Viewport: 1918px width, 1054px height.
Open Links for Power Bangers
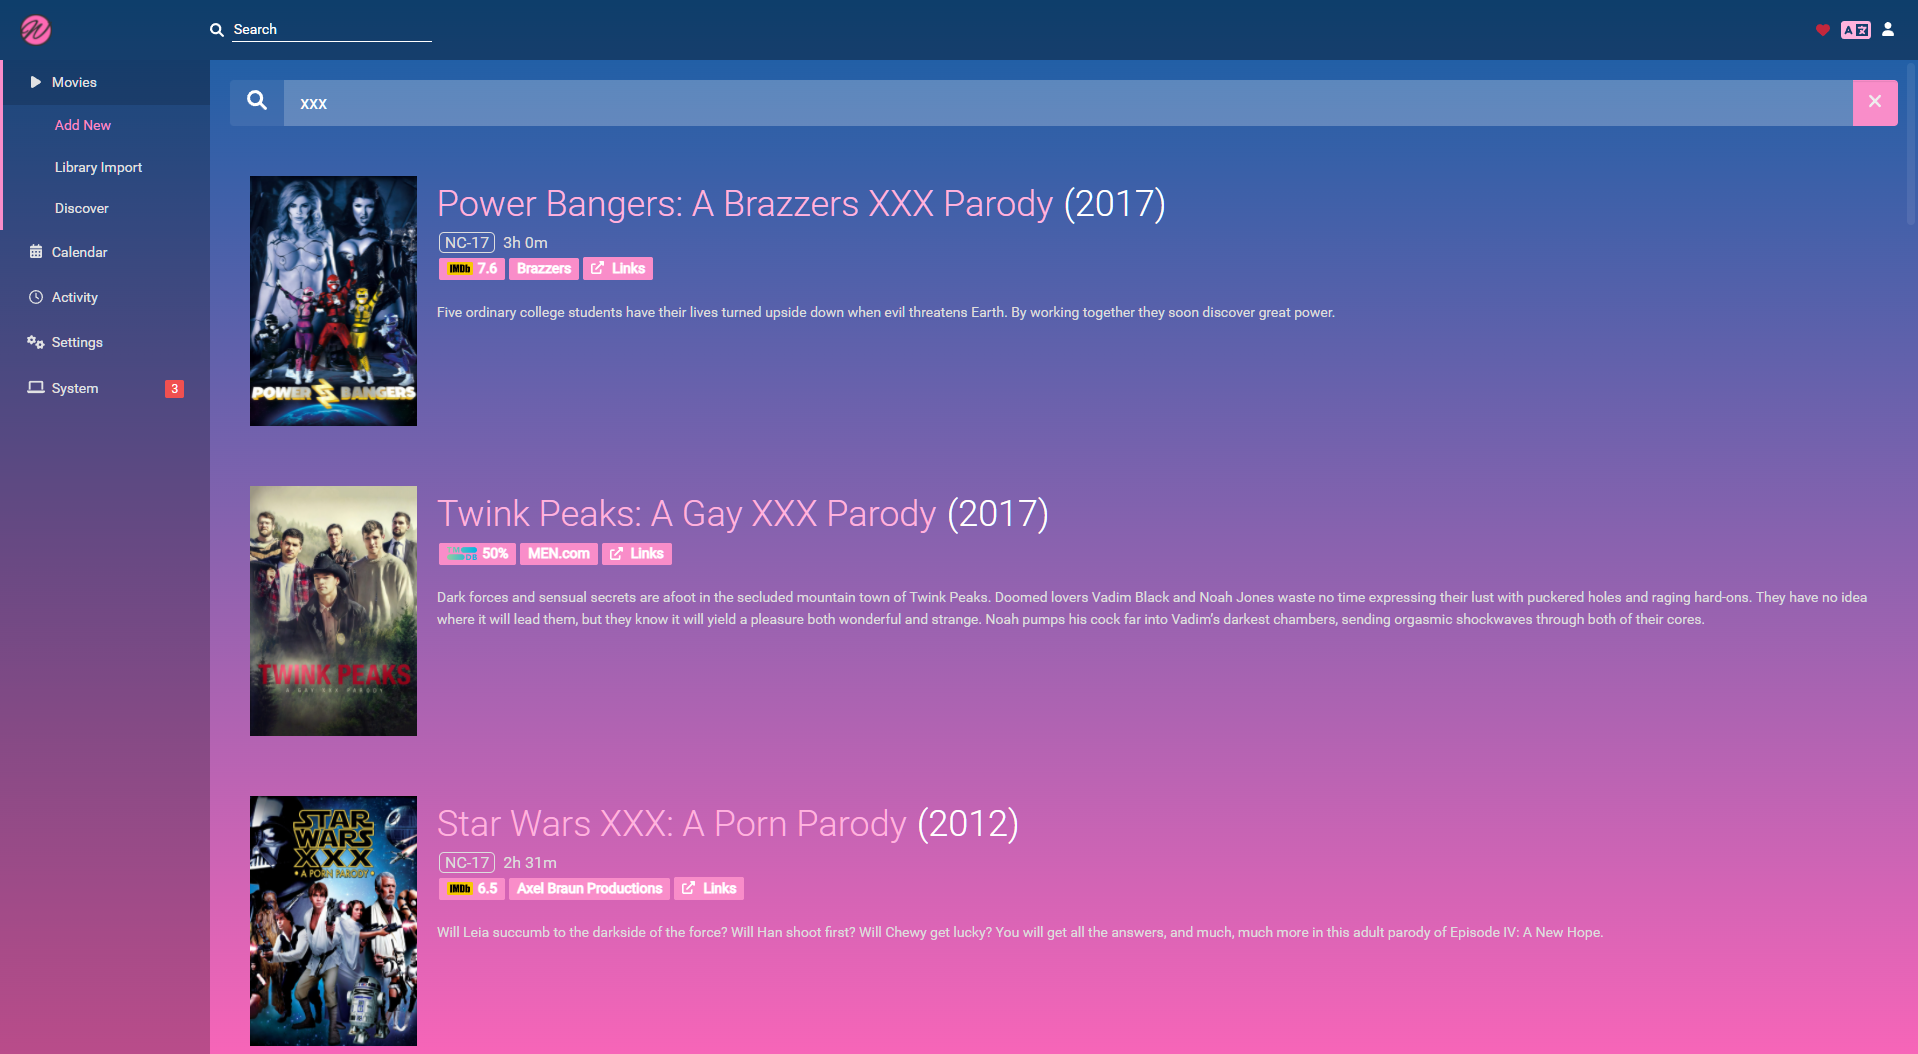(x=618, y=268)
